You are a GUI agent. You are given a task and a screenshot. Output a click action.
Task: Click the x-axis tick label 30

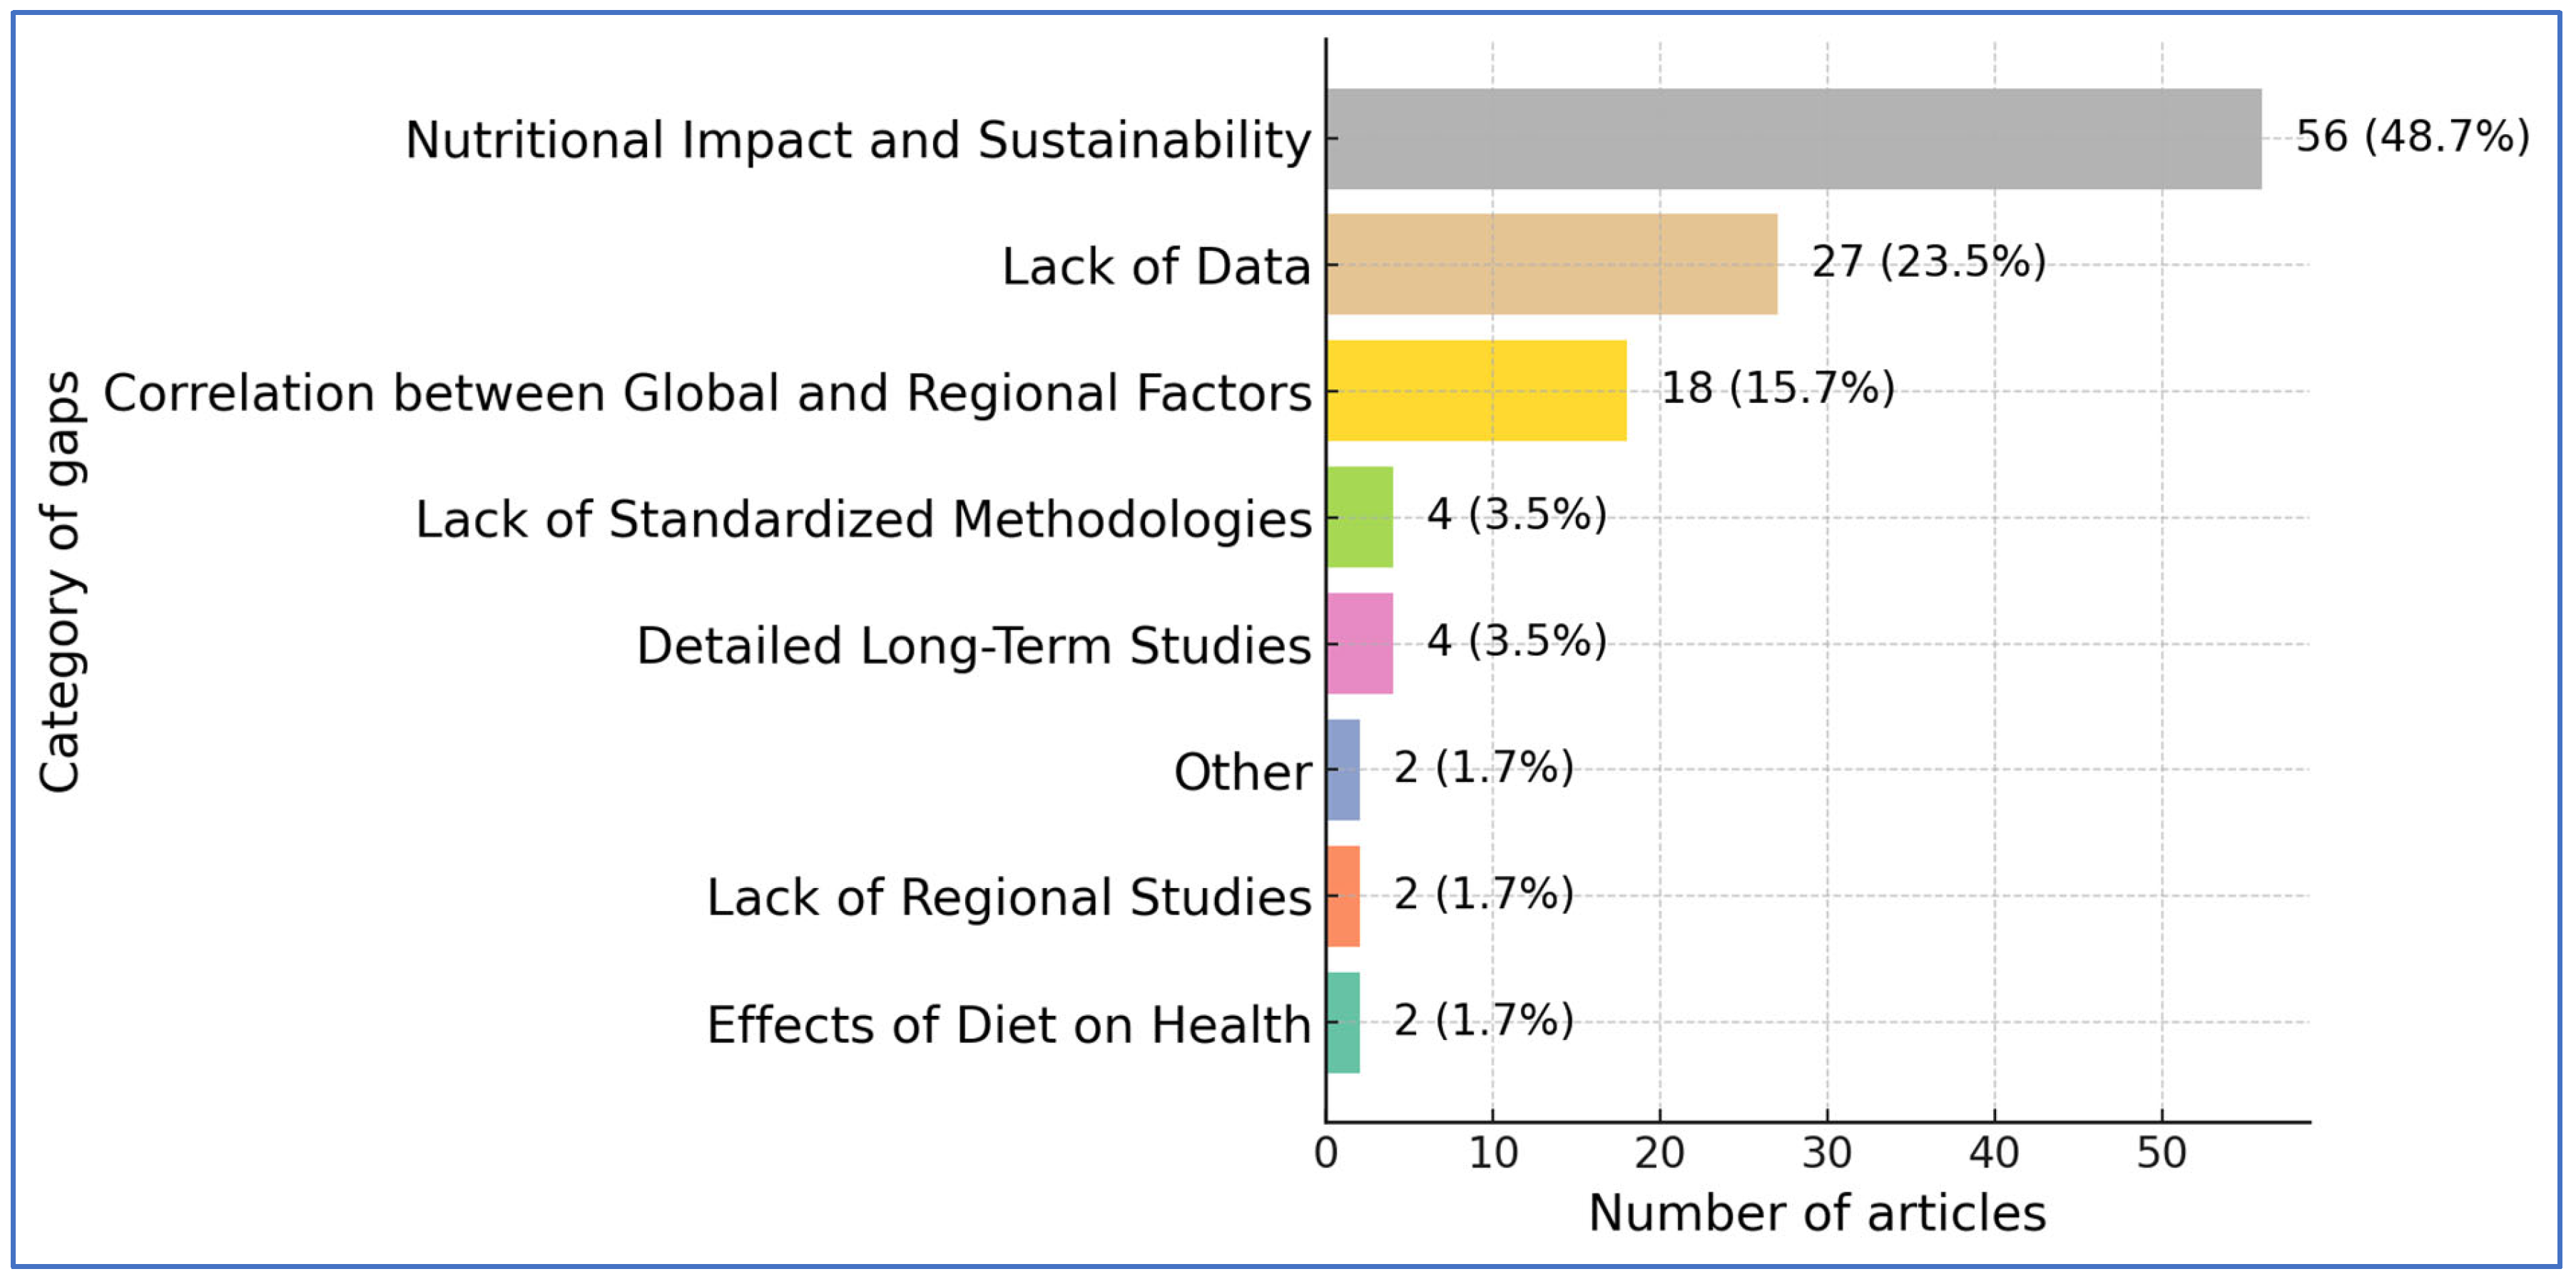pos(1827,1154)
